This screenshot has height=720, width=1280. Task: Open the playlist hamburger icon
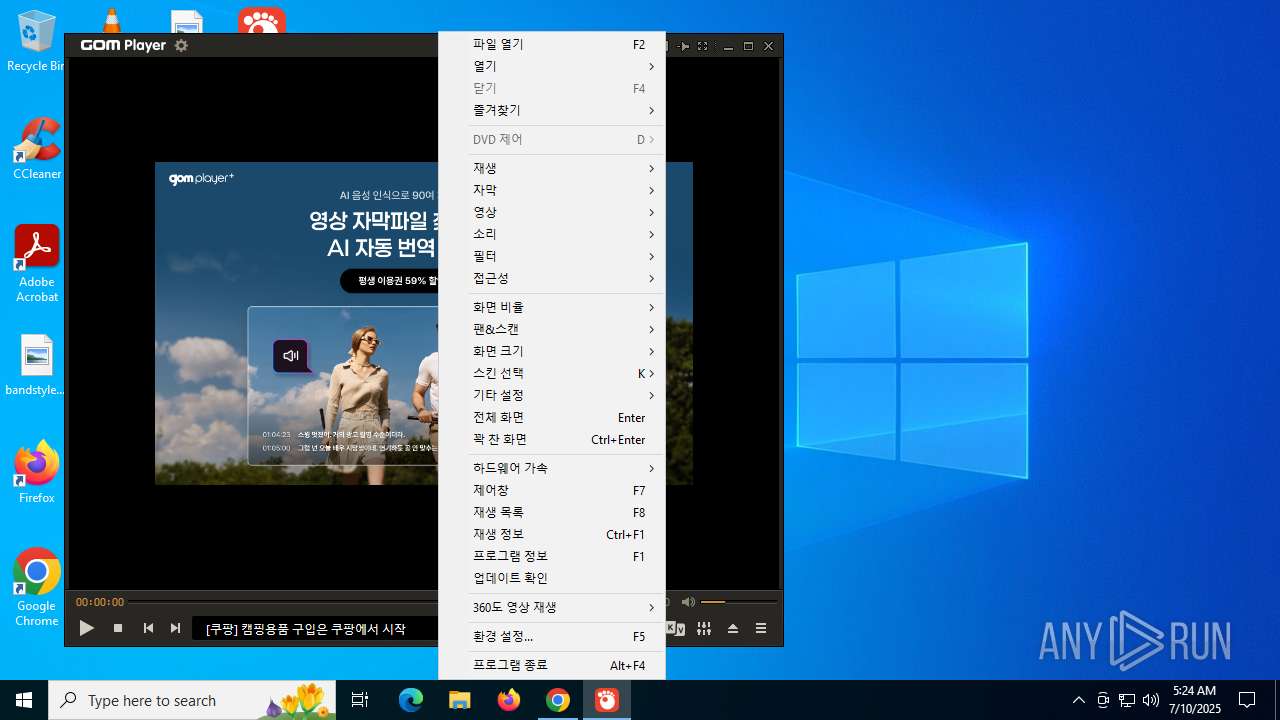pyautogui.click(x=761, y=628)
